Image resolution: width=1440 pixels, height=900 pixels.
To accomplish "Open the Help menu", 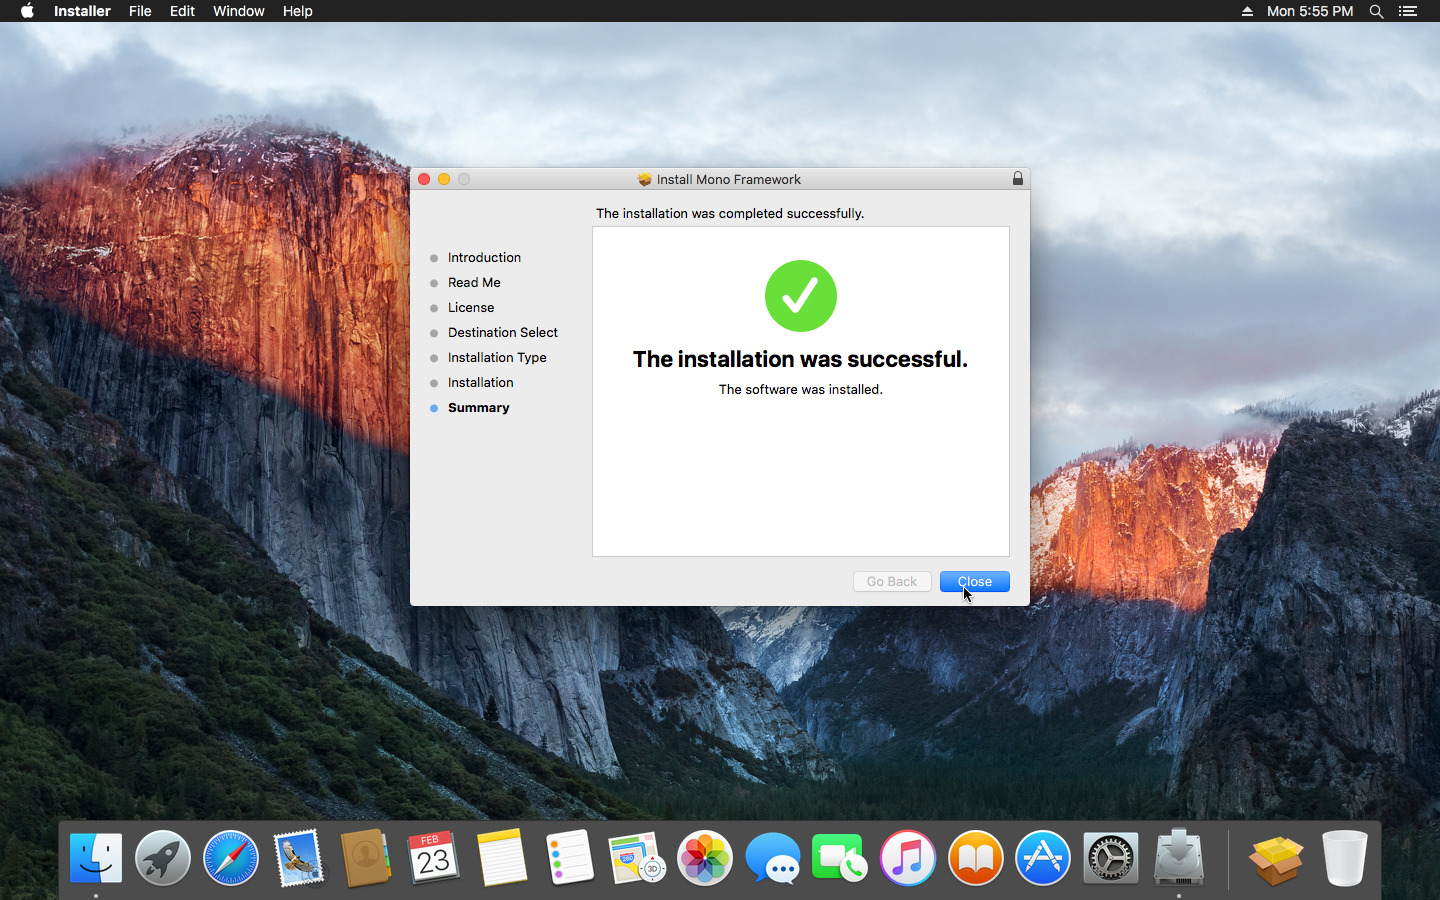I will [x=297, y=11].
